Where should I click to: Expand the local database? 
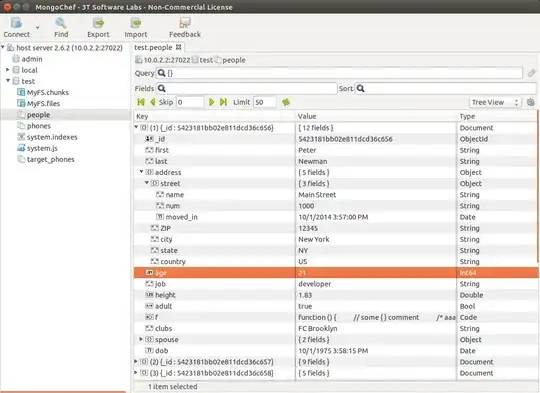8,70
